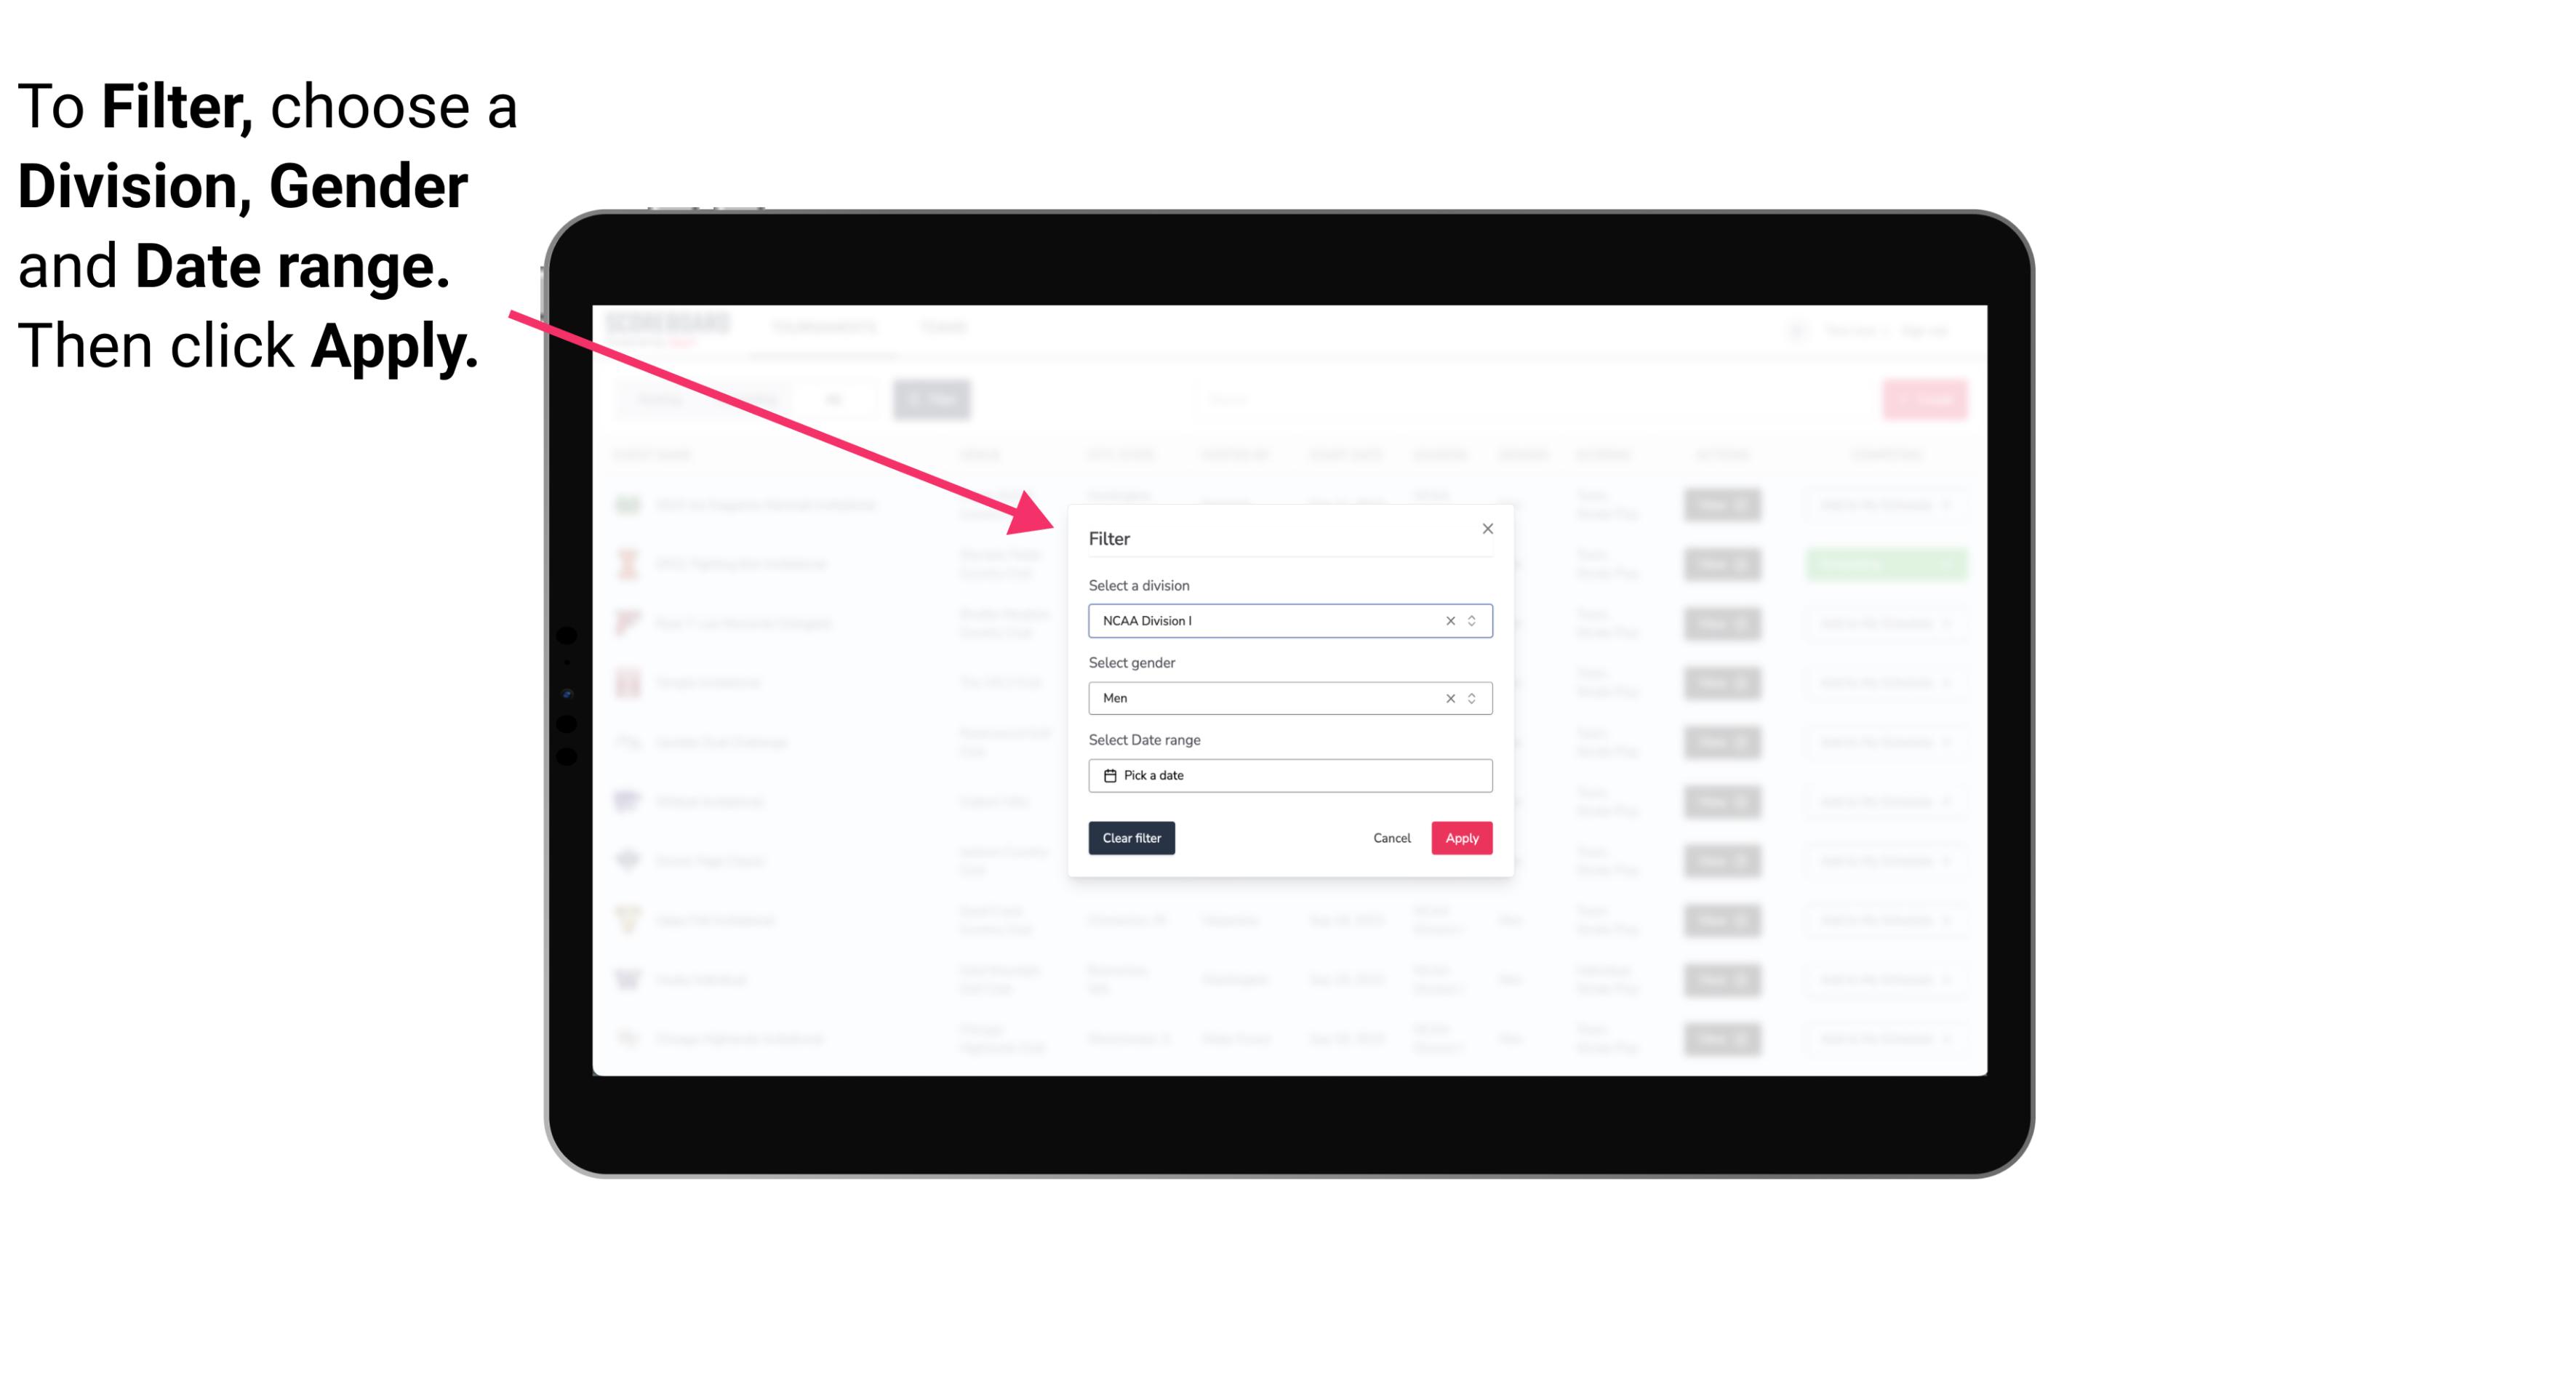Click the dark Clear filter button icon
The height and width of the screenshot is (1386, 2576).
point(1132,838)
